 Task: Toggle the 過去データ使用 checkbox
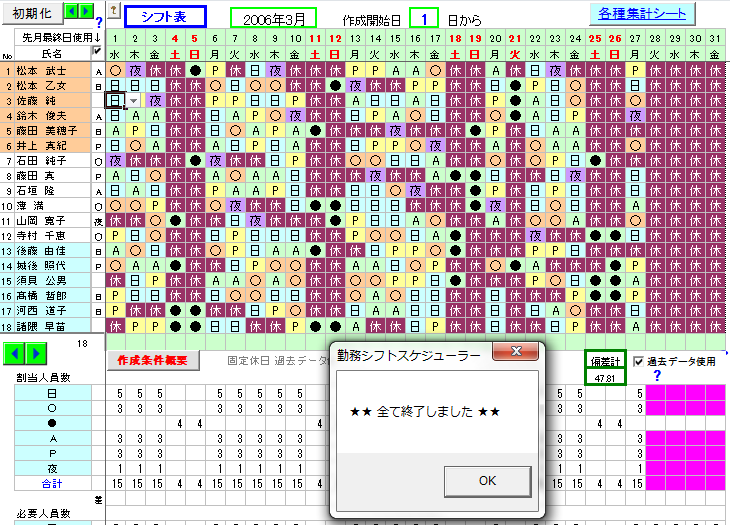click(637, 361)
